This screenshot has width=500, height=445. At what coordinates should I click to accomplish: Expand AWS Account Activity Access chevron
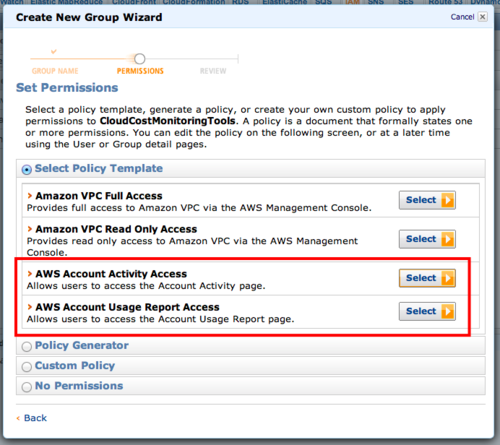[30, 273]
